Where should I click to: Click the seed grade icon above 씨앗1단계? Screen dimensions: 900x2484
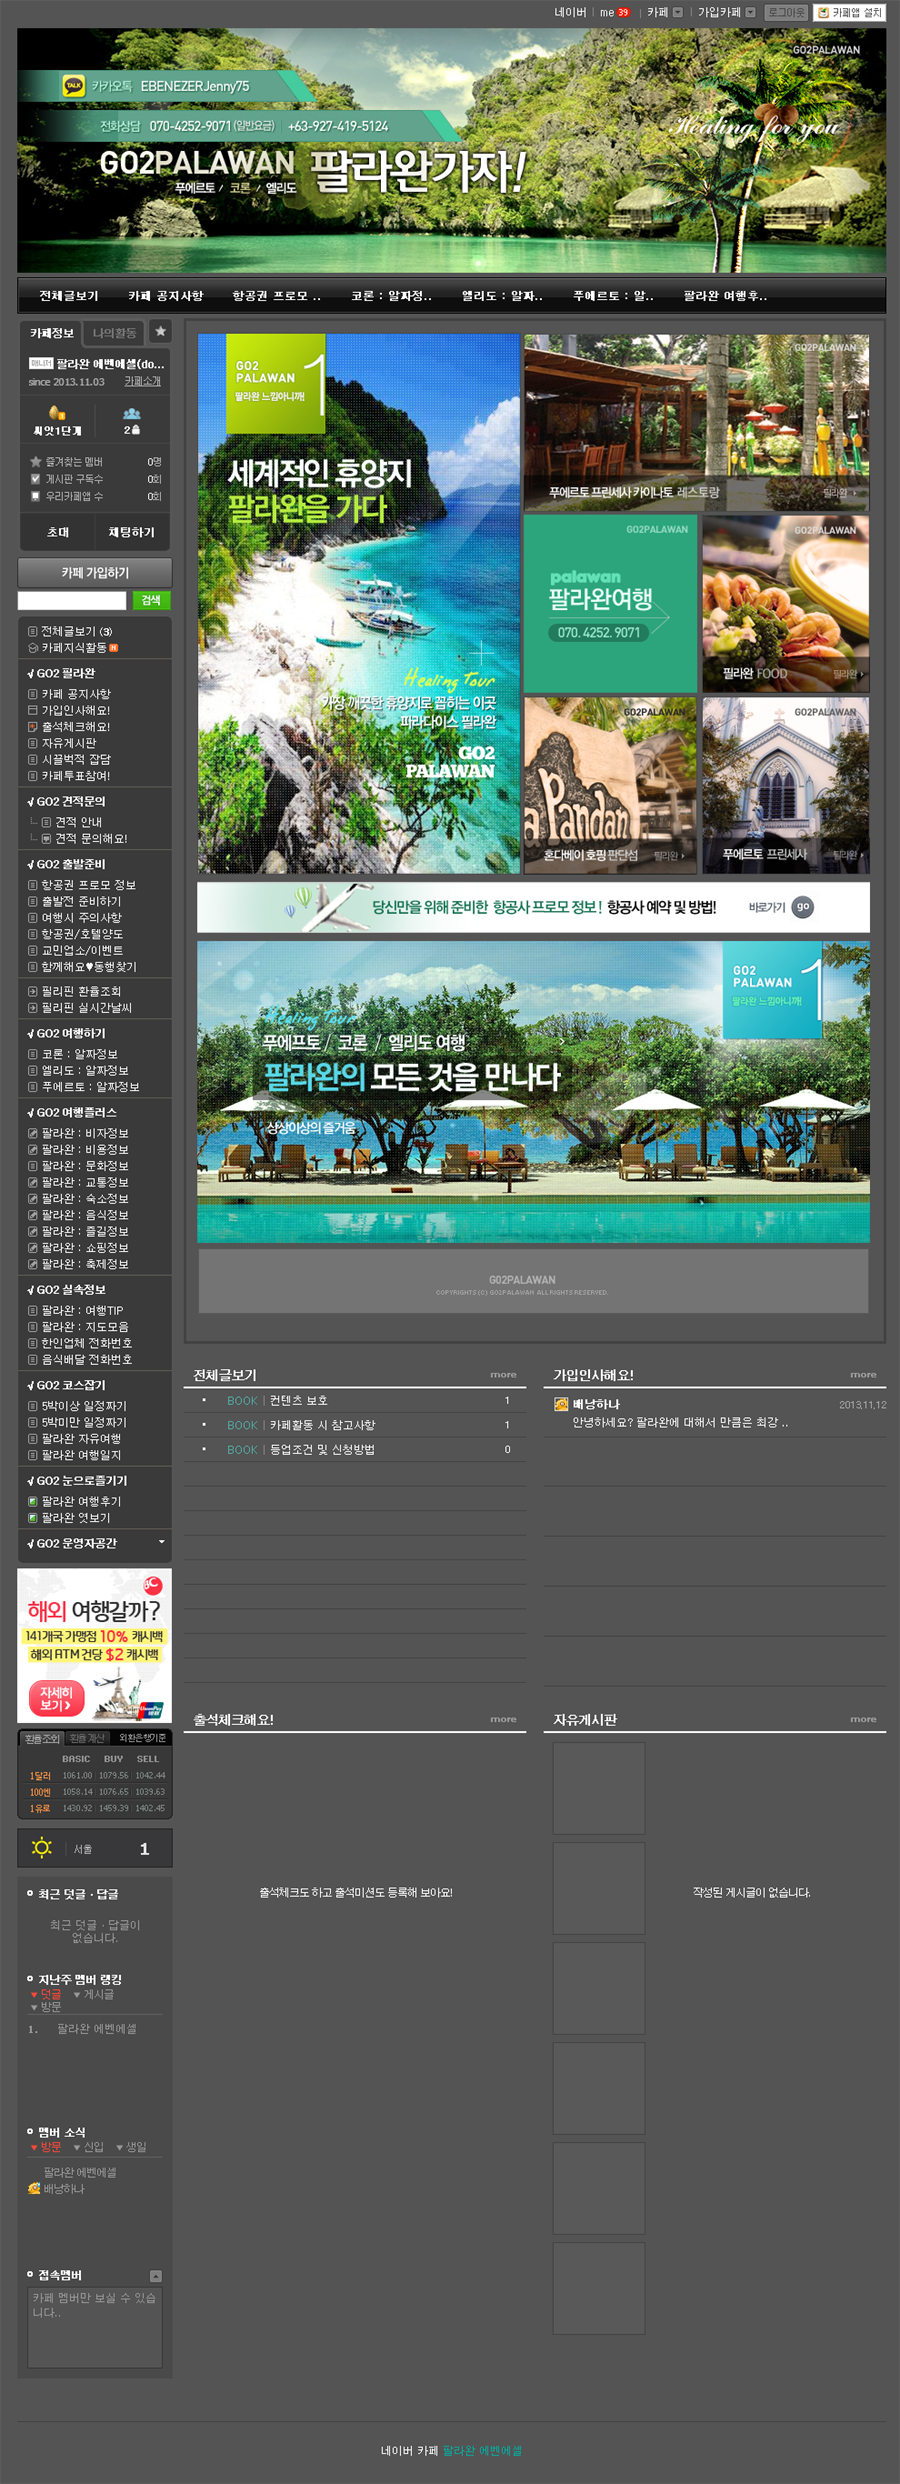(57, 412)
